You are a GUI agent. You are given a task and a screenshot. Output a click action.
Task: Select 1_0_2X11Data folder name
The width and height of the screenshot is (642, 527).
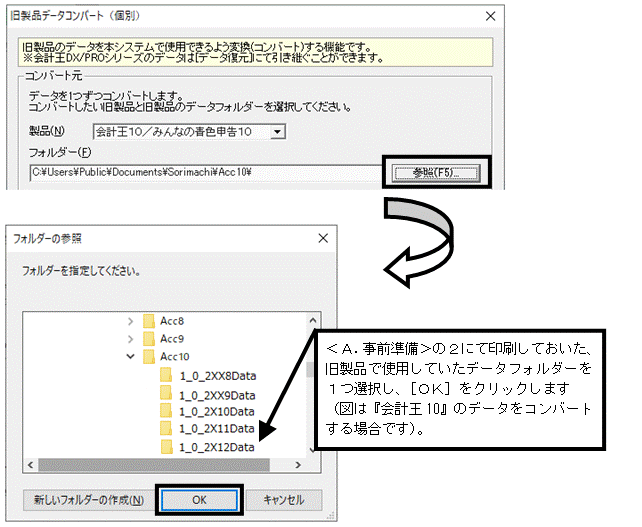click(x=217, y=429)
